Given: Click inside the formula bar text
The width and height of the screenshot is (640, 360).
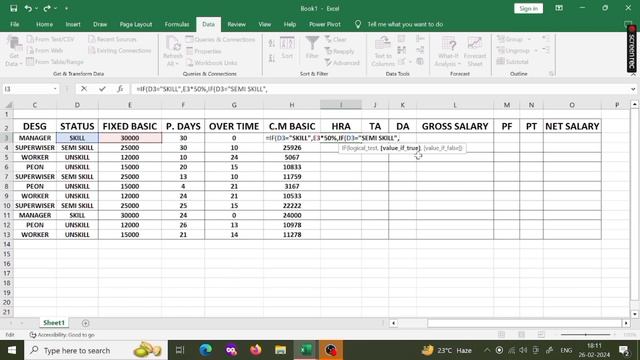Looking at the screenshot, I should [380, 89].
